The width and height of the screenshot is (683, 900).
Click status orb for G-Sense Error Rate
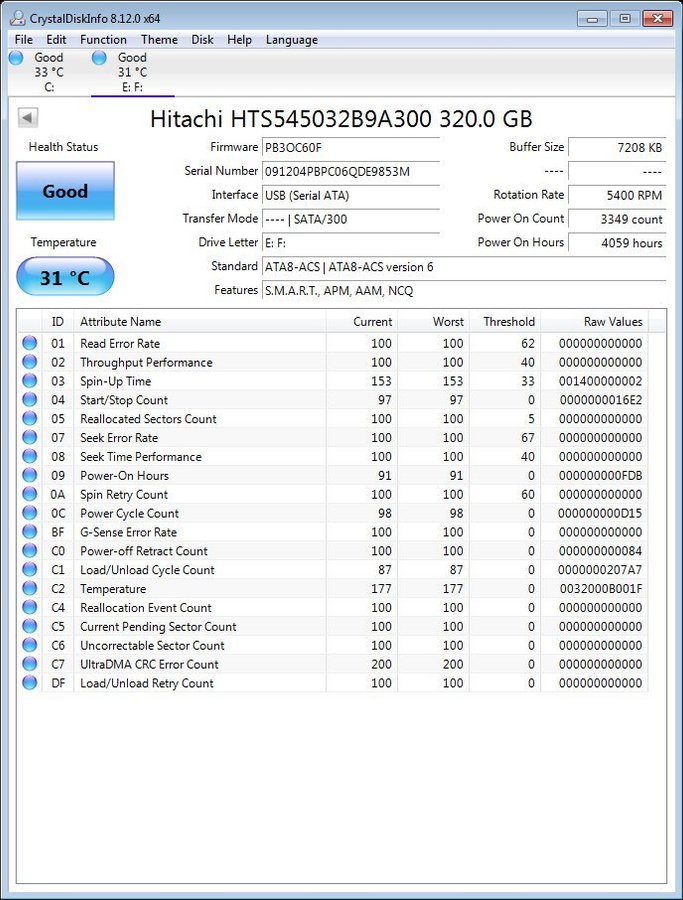click(x=29, y=532)
